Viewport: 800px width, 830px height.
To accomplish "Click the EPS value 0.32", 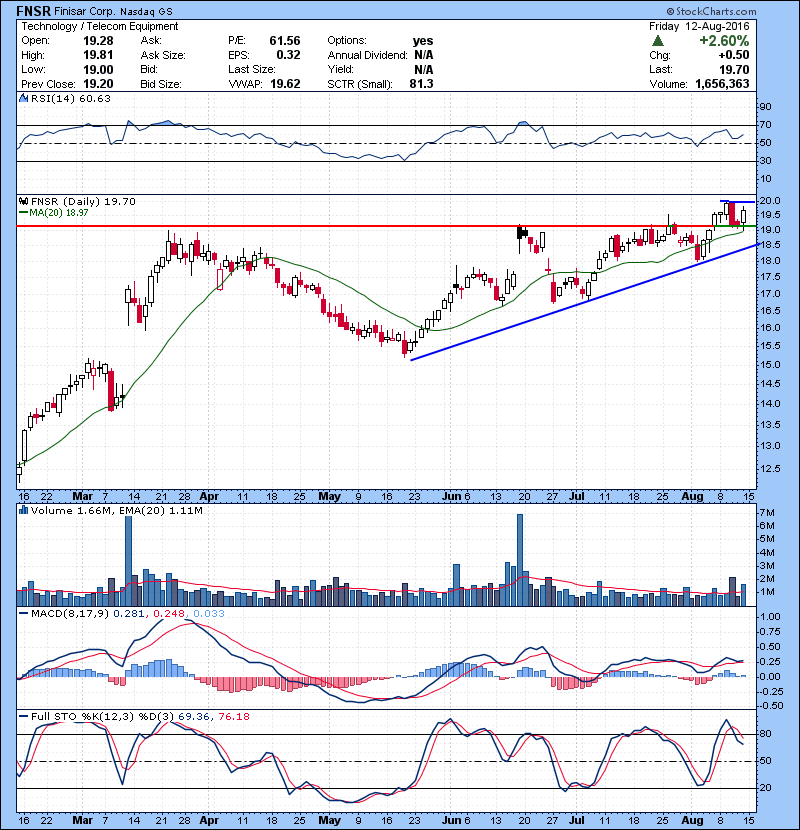I will point(288,55).
